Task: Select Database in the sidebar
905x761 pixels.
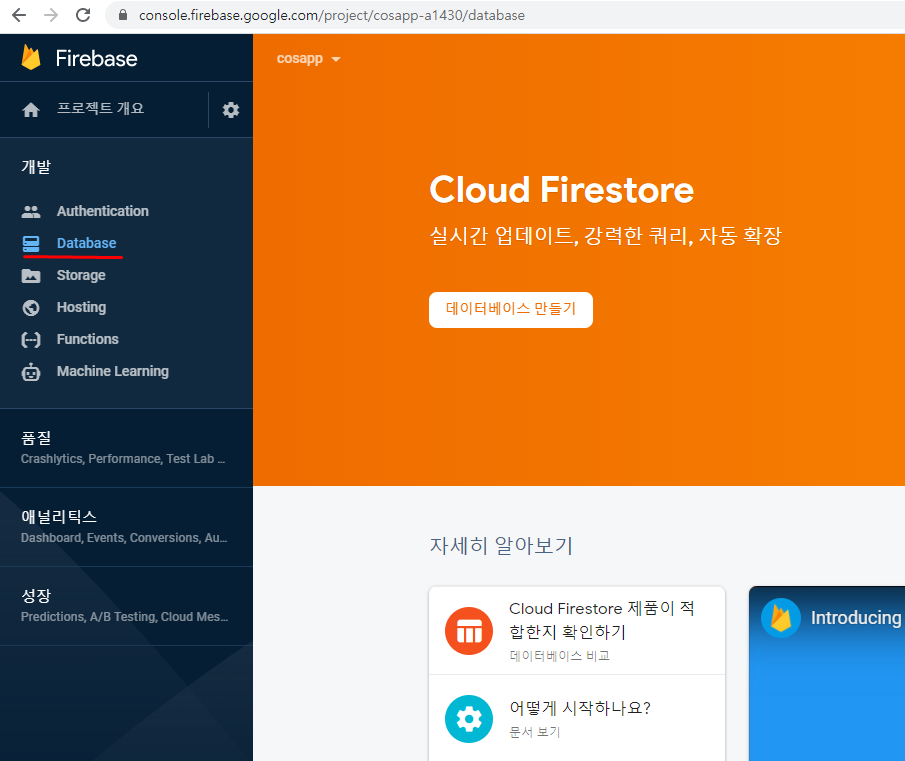Action: point(87,243)
